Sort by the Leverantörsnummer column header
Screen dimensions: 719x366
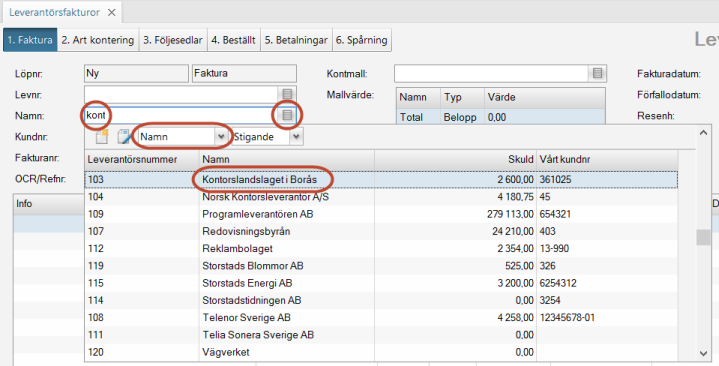click(x=142, y=159)
